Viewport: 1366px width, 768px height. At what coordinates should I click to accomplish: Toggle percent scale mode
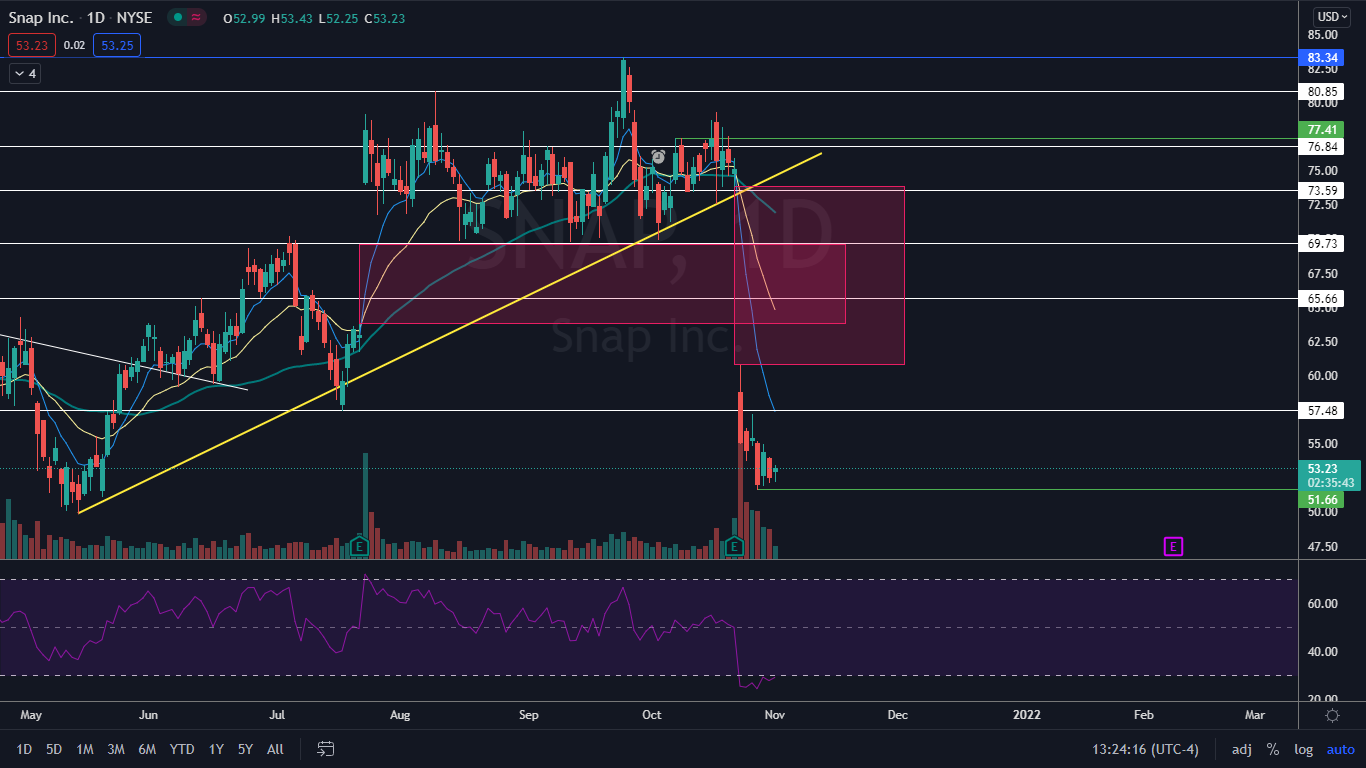tap(1273, 749)
